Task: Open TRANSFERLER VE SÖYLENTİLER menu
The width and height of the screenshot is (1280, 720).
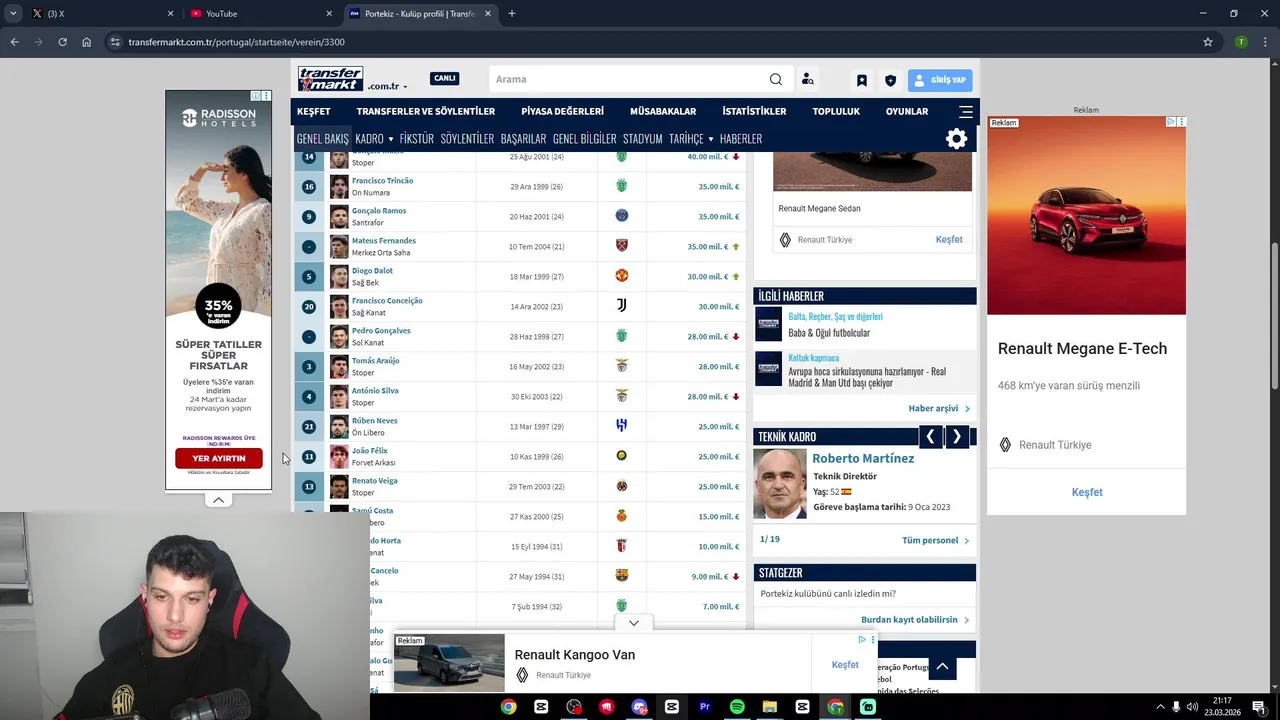Action: (426, 111)
